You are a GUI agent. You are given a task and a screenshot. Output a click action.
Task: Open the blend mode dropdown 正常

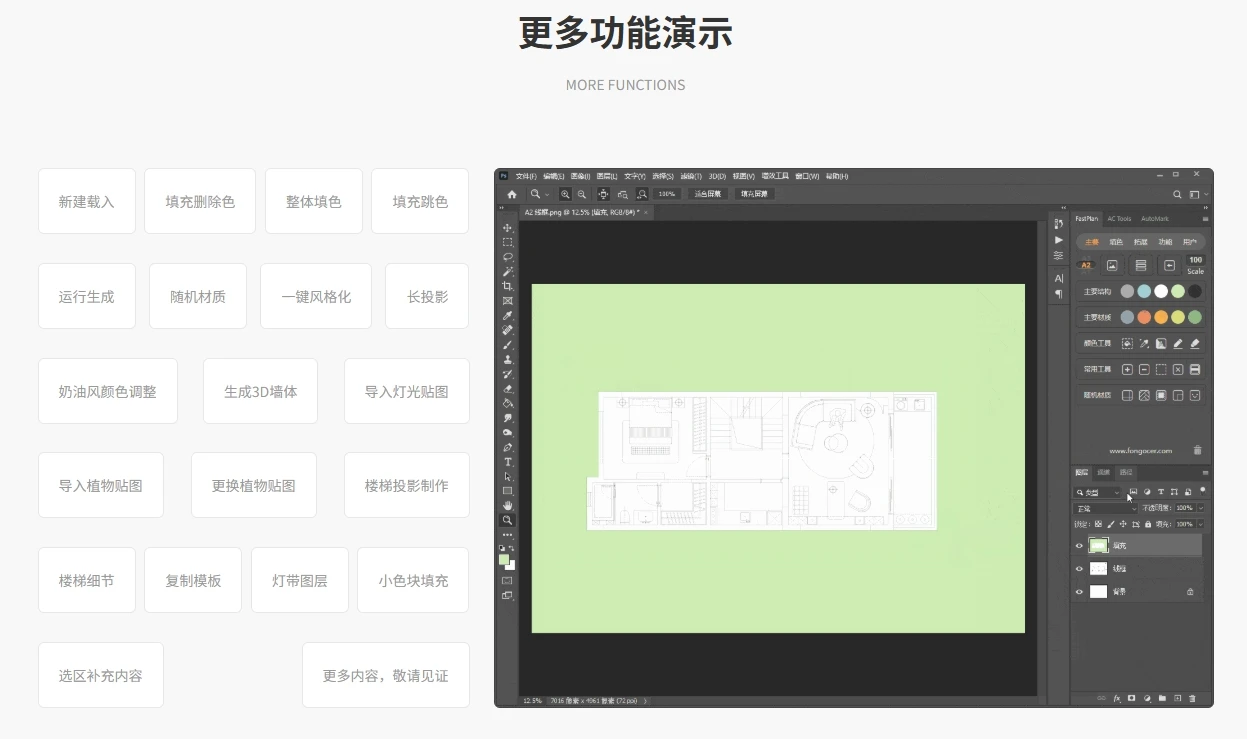click(1105, 509)
